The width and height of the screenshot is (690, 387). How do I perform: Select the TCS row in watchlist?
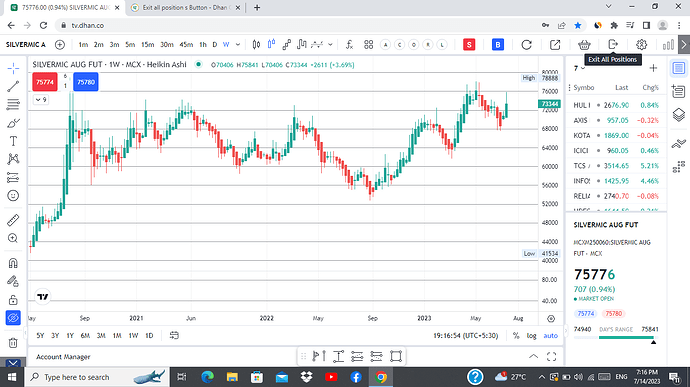[x=616, y=166]
